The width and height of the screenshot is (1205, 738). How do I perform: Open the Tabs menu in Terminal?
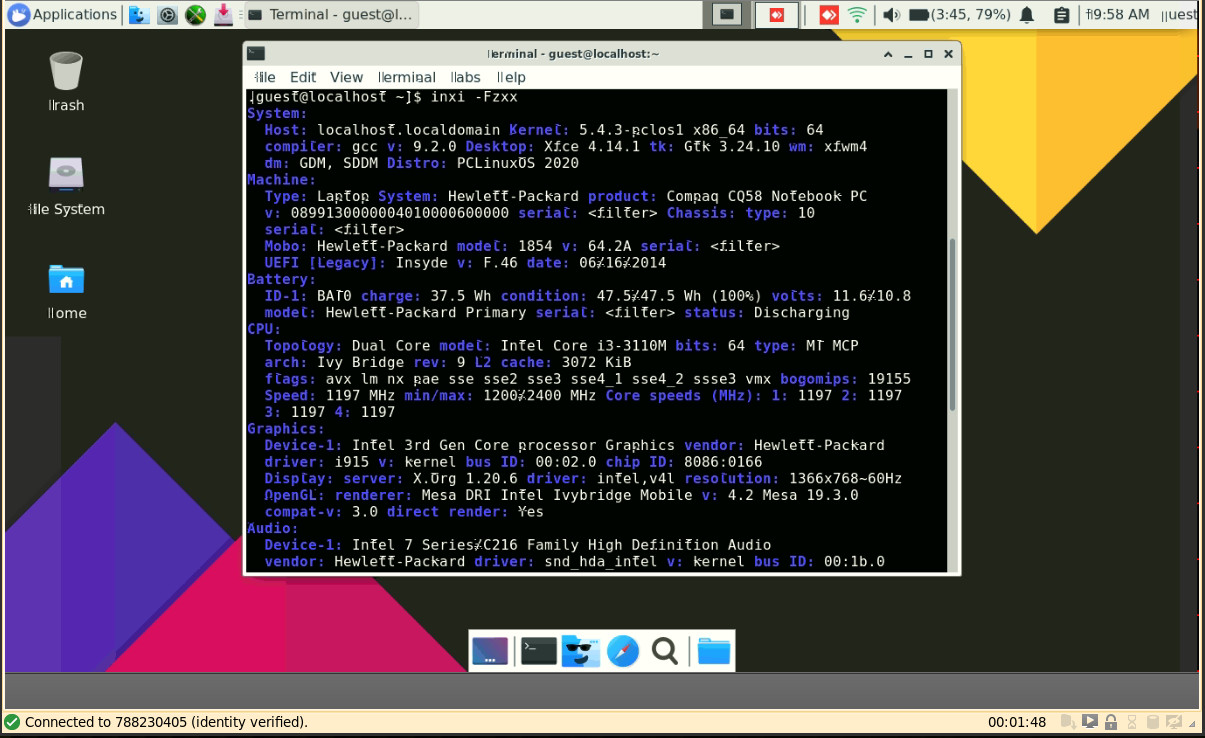point(465,77)
